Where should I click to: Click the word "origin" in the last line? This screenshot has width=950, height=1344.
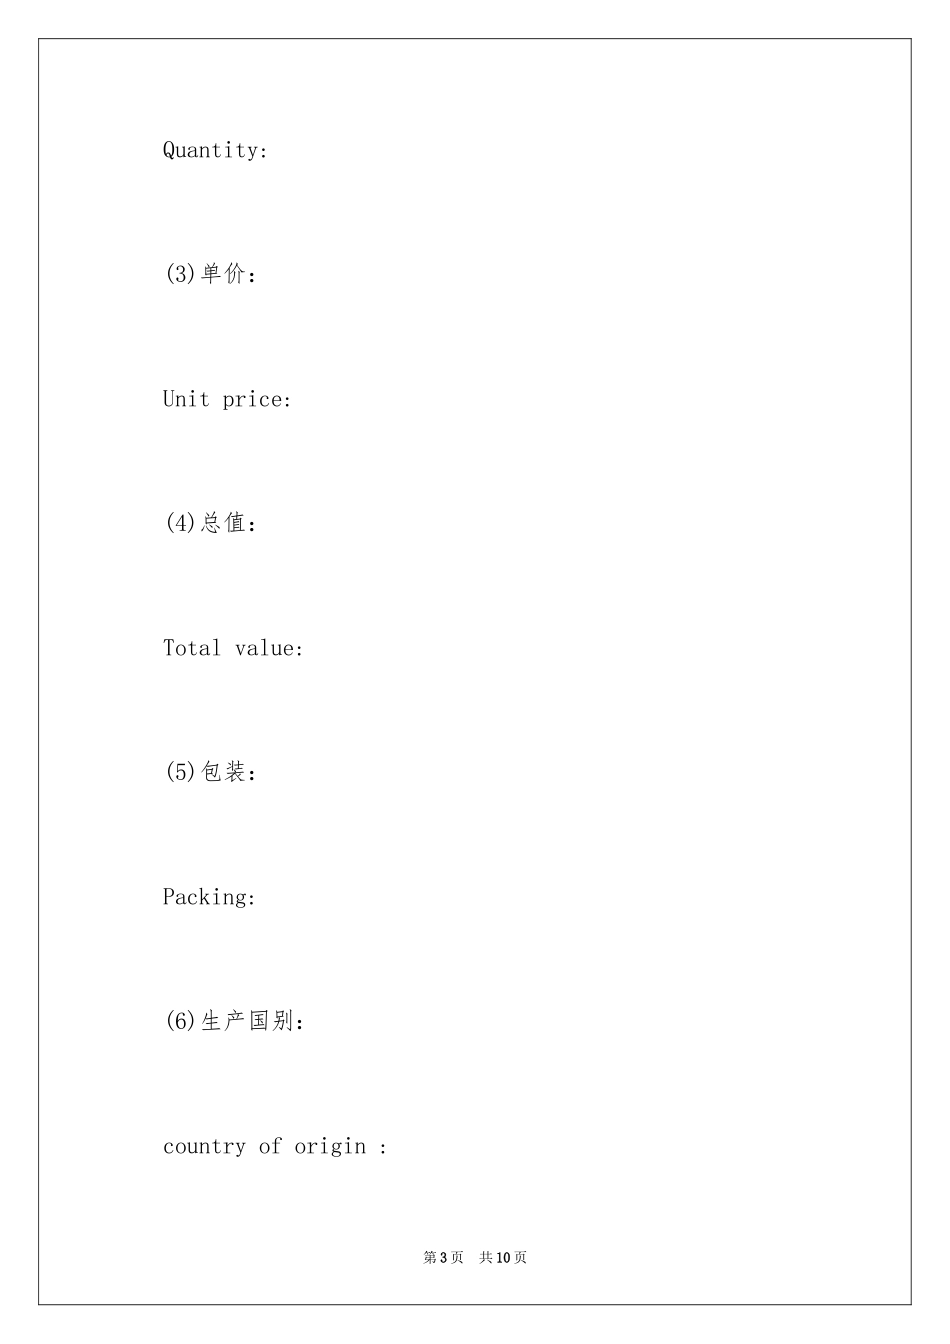point(330,1147)
